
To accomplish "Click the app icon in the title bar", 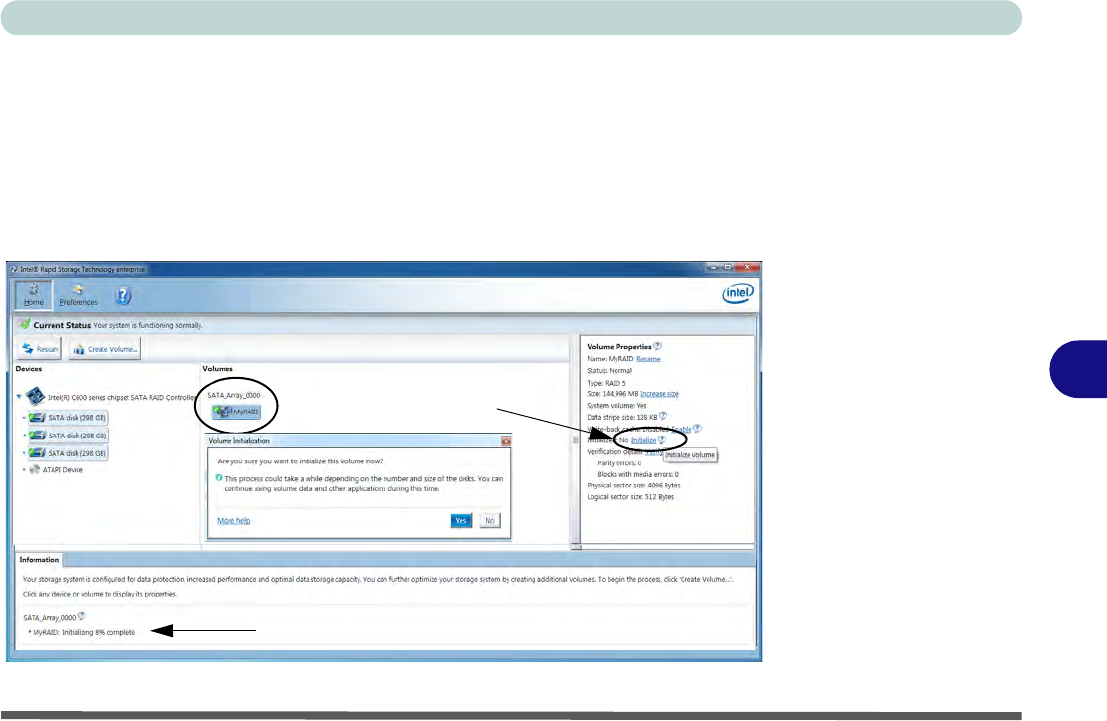I will click(13, 269).
